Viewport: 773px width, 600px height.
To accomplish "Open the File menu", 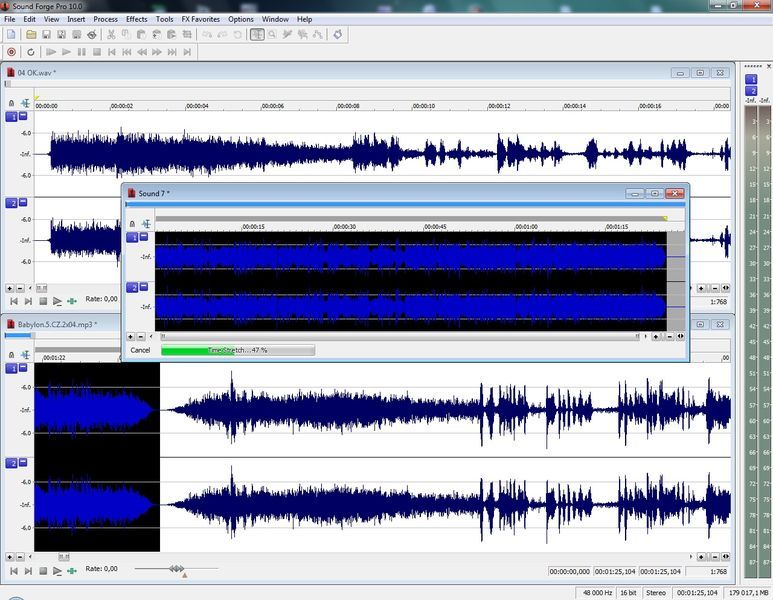I will point(10,19).
